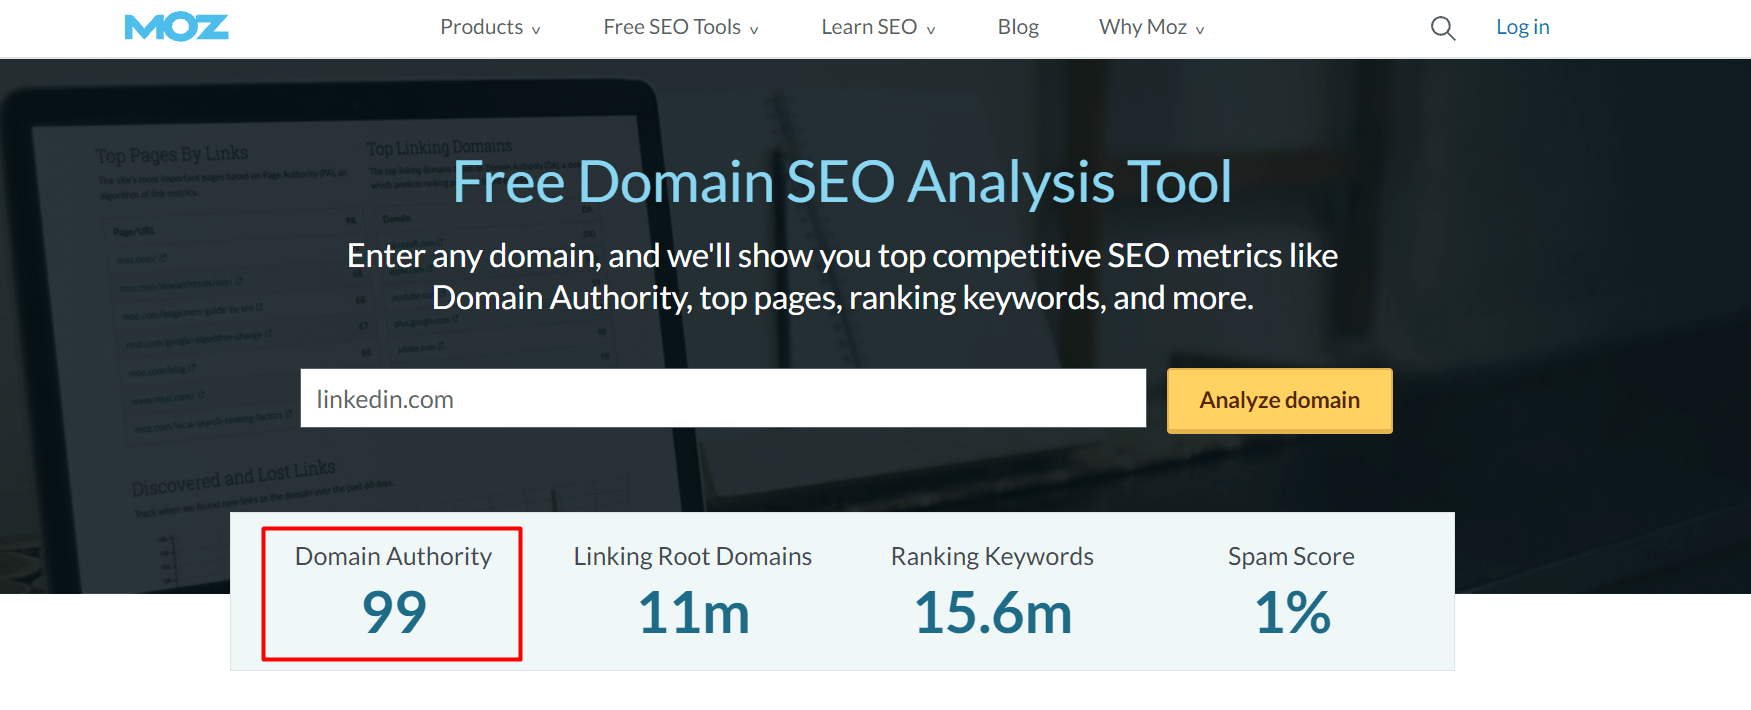This screenshot has height=710, width=1751.
Task: Focus the domain input containing linkedin.com
Action: [x=723, y=398]
